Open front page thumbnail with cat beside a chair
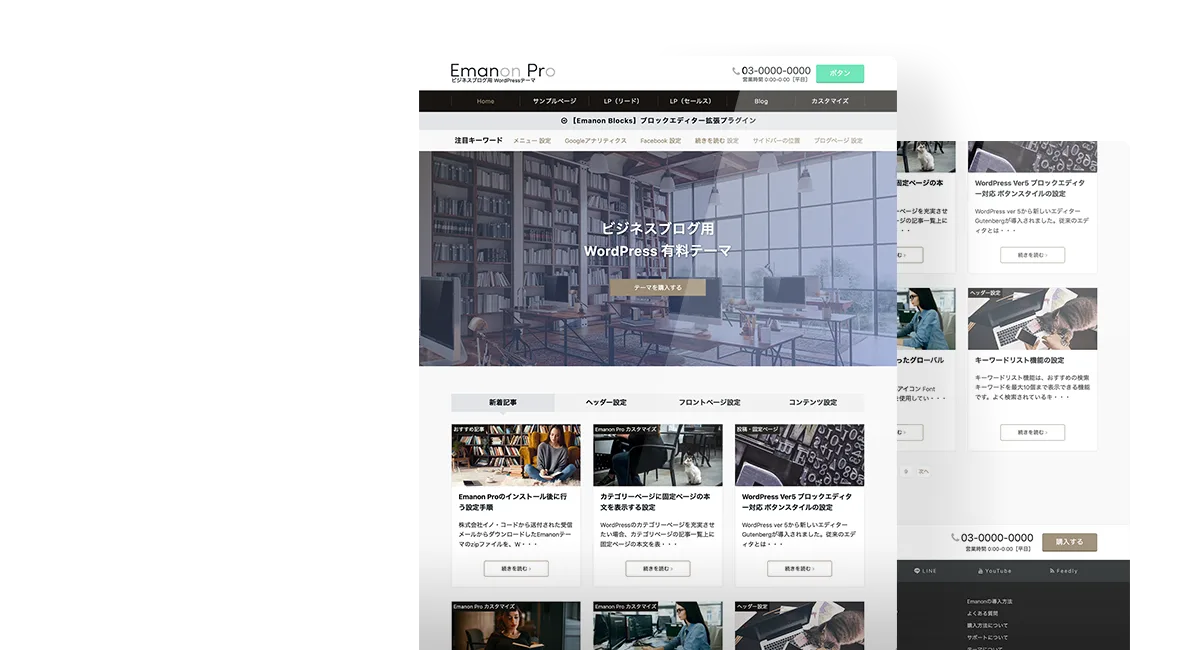 [658, 455]
